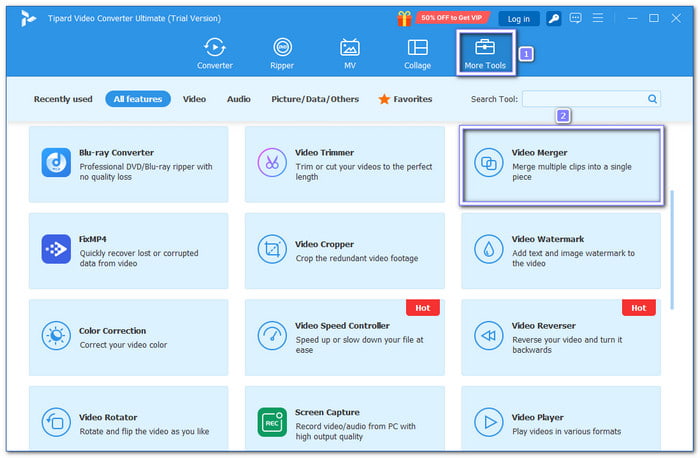Click the key register icon
This screenshot has width=700, height=458.
[x=554, y=18]
